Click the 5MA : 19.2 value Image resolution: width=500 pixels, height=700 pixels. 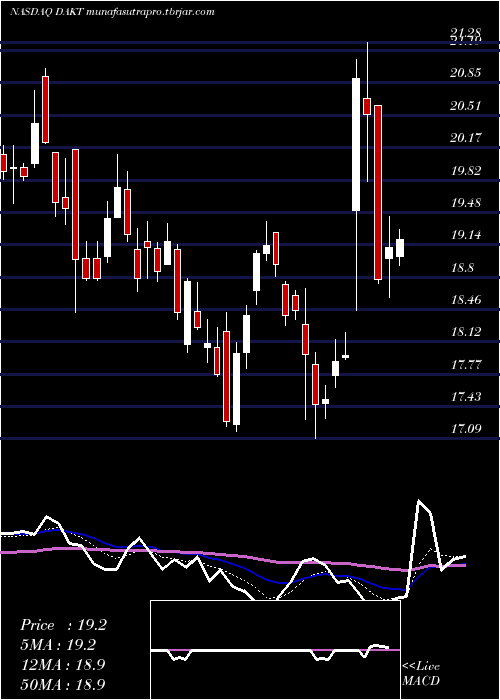coord(58,645)
